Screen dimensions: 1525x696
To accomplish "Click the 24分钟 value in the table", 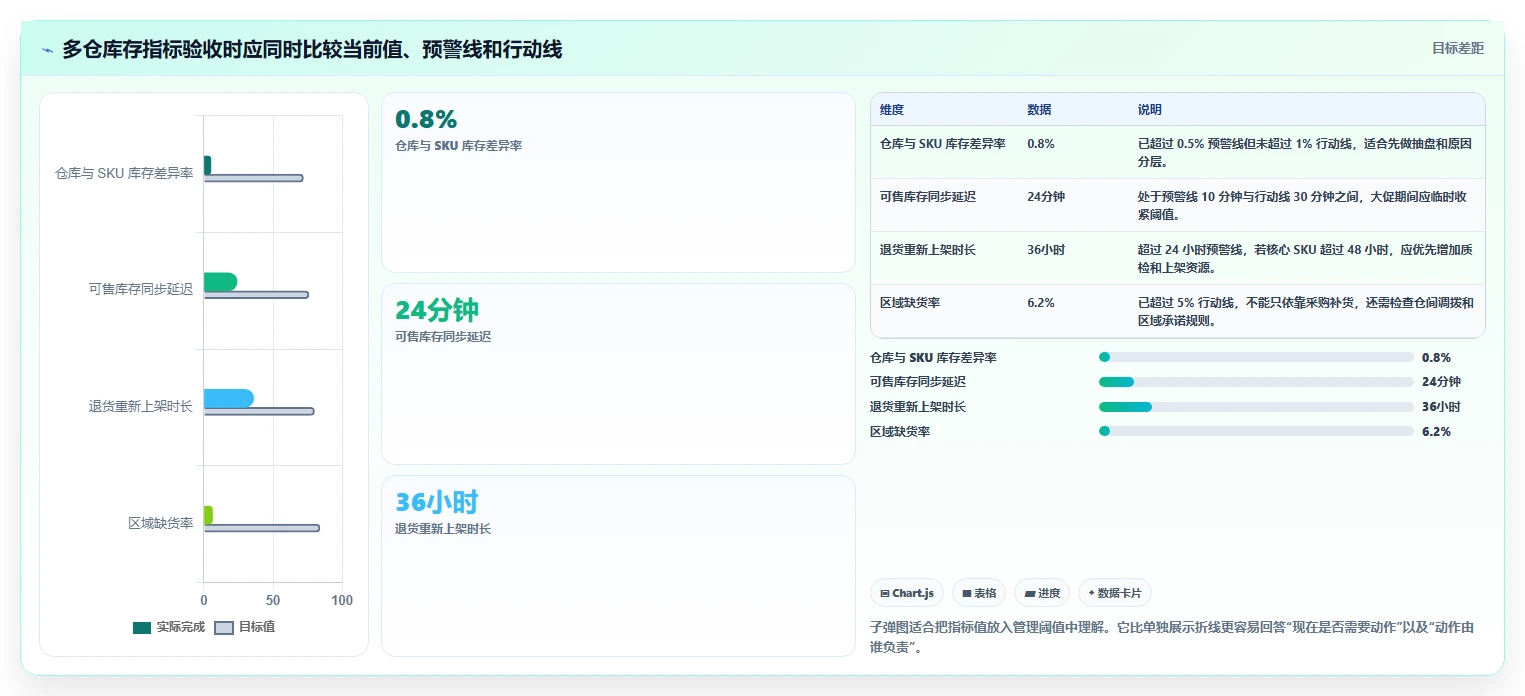I will [1046, 197].
